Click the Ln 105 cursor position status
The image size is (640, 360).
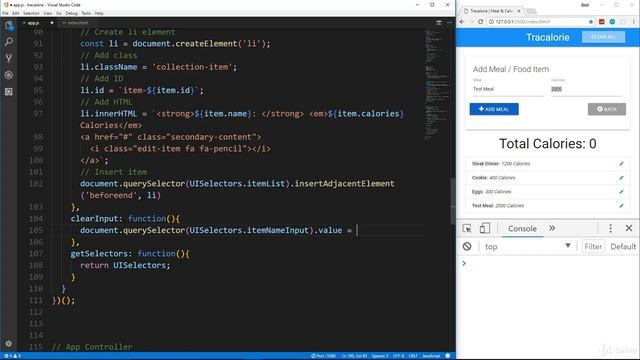pos(354,356)
